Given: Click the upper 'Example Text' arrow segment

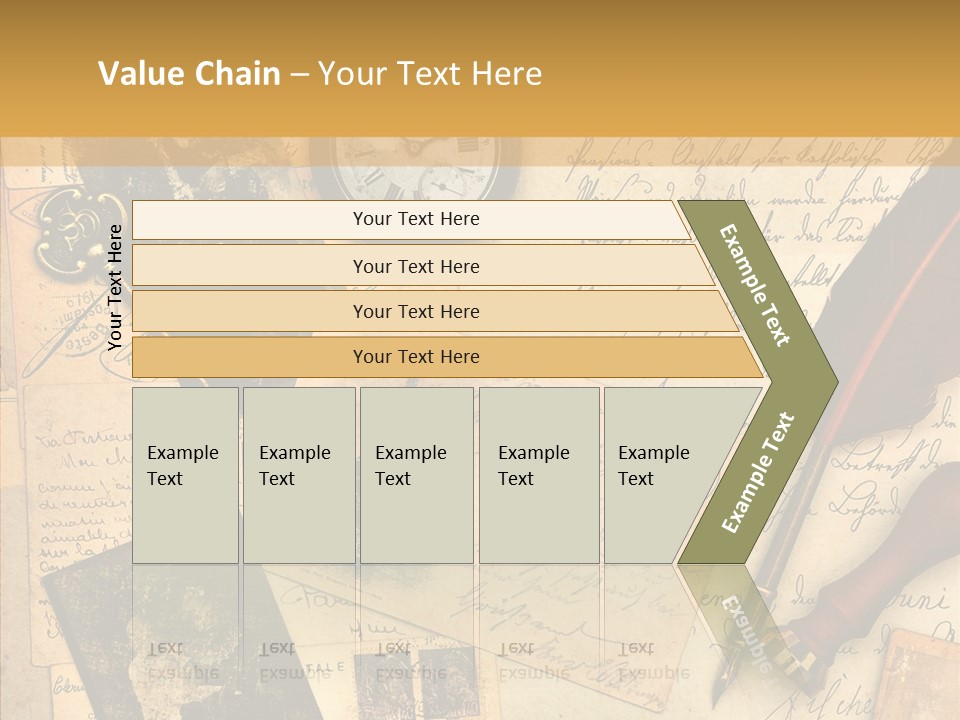Looking at the screenshot, I should tap(760, 285).
